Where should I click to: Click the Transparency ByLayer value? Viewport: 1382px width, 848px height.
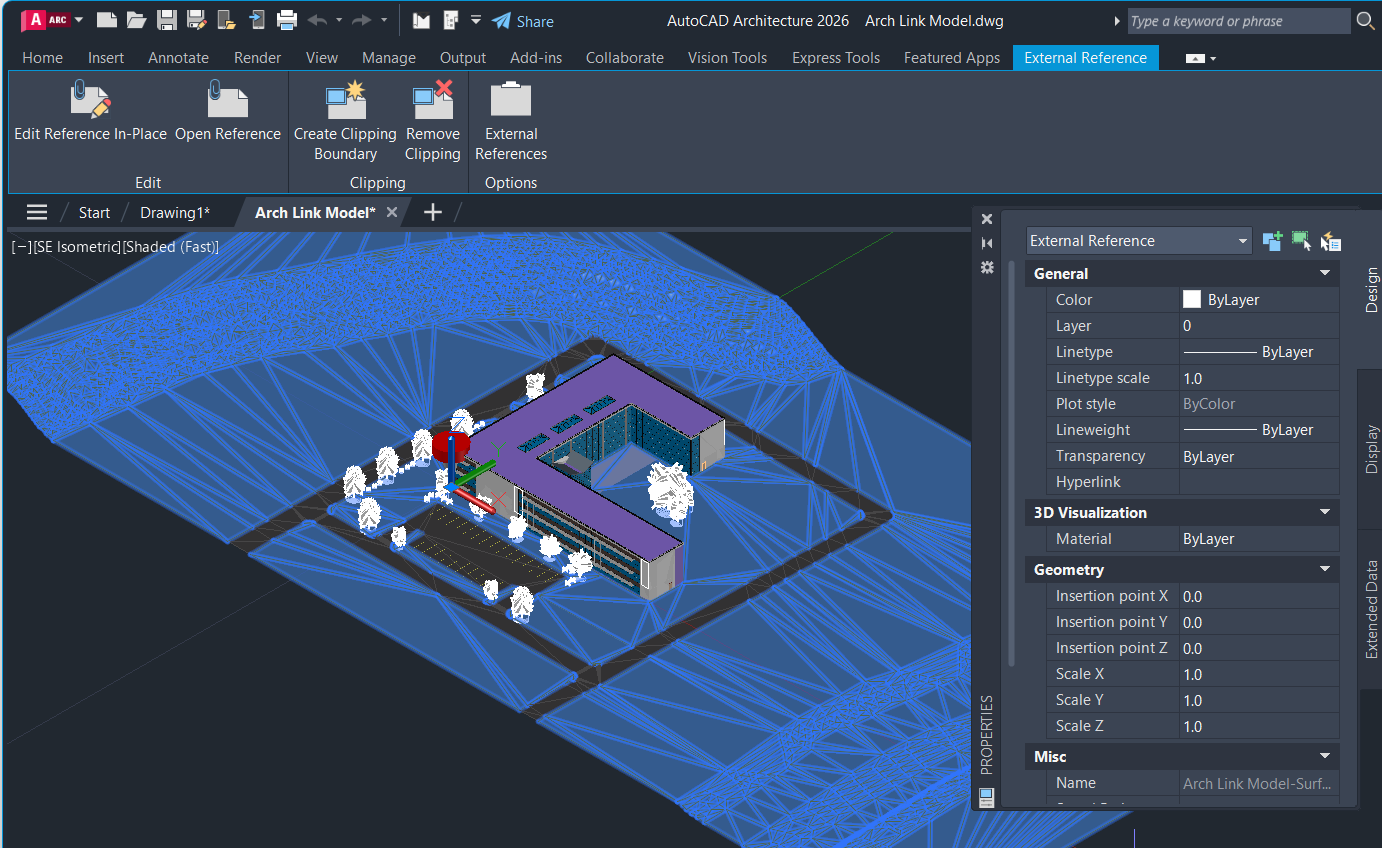click(x=1259, y=456)
